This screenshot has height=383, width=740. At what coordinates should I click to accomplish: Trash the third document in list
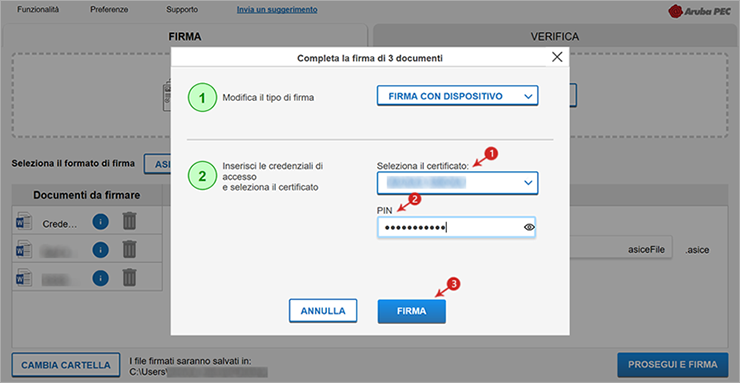129,277
